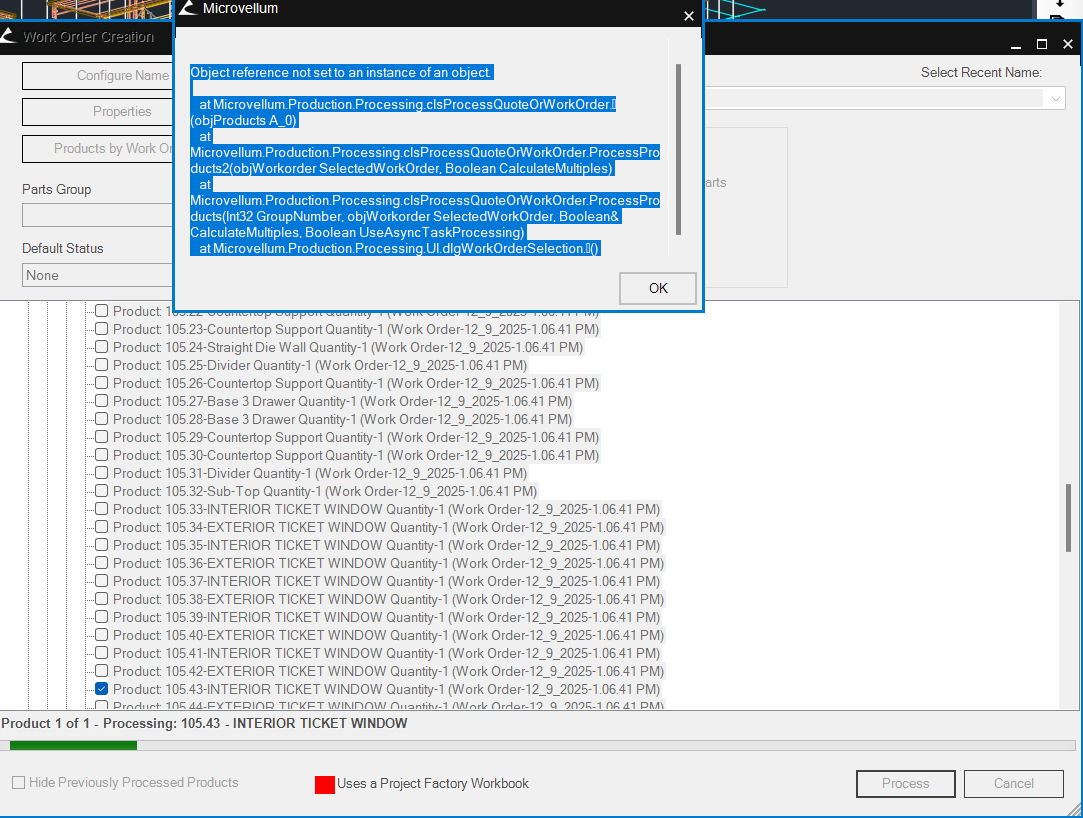The image size is (1083, 818).
Task: Check Product 105.29-Countertop Support checkbox
Action: coord(102,437)
